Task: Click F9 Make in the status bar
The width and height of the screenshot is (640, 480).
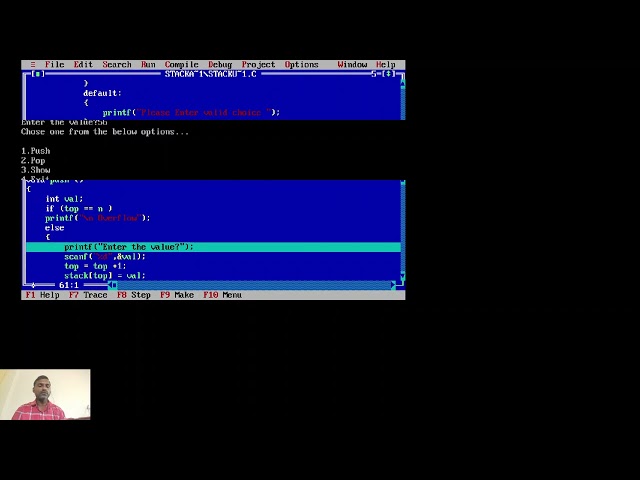Action: [x=177, y=295]
